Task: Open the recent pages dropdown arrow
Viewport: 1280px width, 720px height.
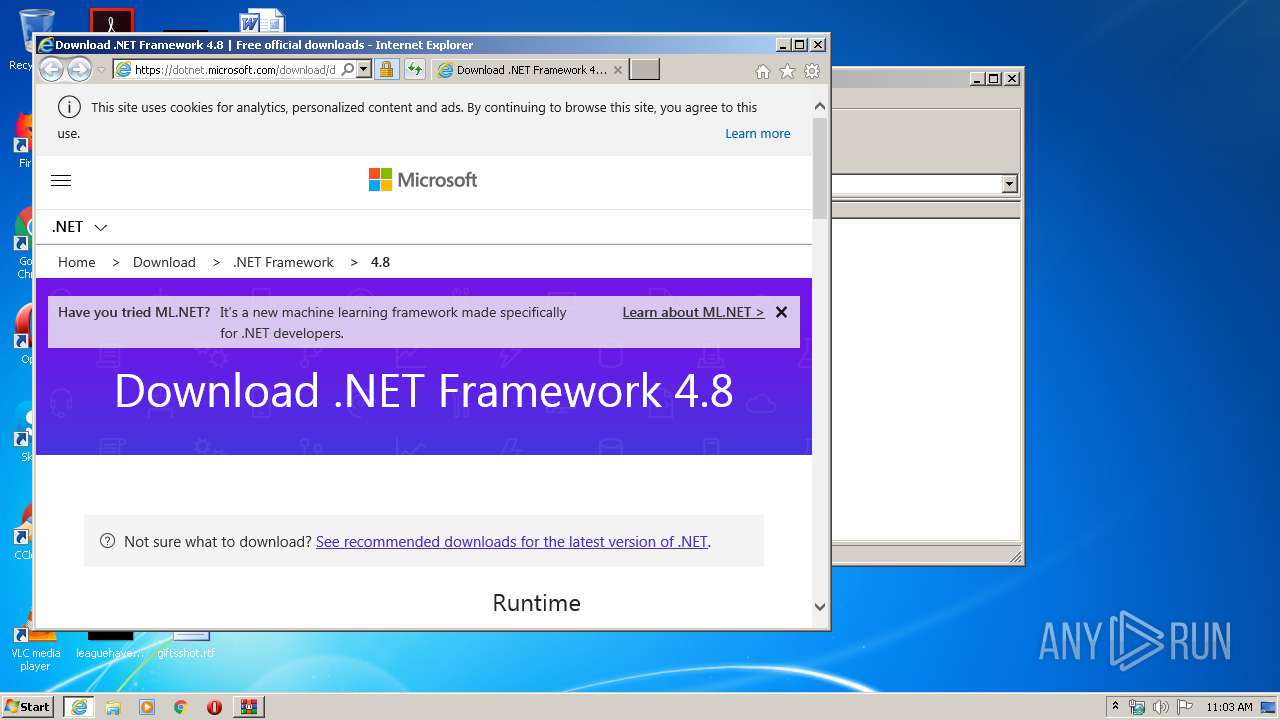Action: pyautogui.click(x=101, y=70)
